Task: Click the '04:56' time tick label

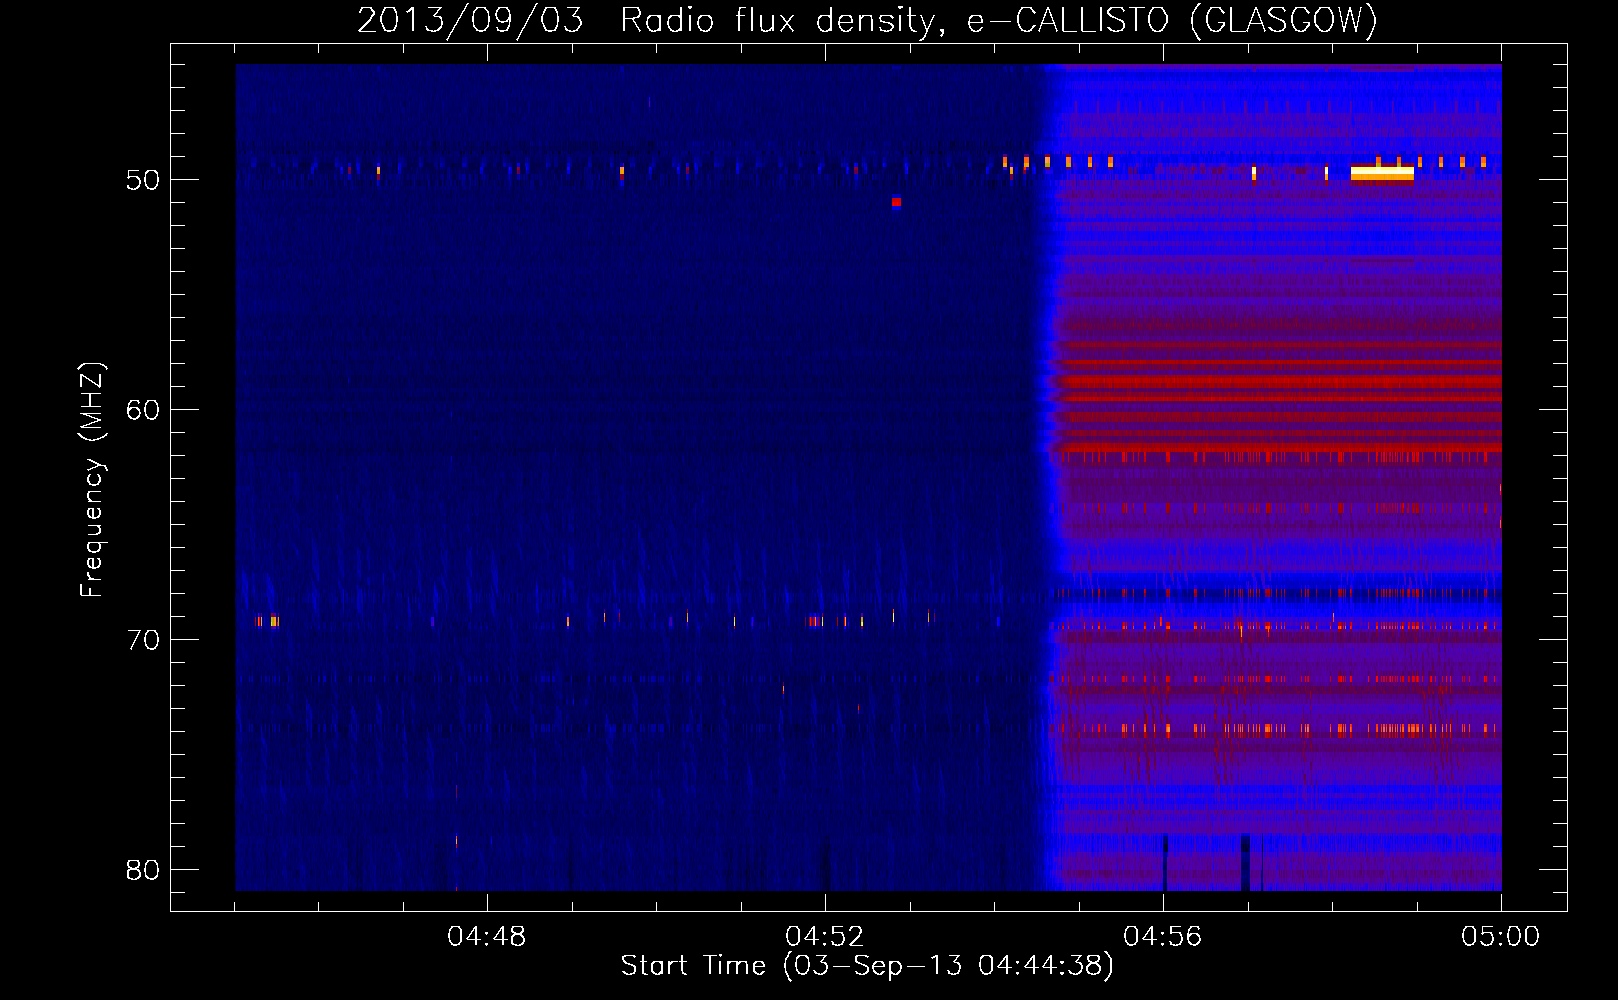Action: 1163,937
